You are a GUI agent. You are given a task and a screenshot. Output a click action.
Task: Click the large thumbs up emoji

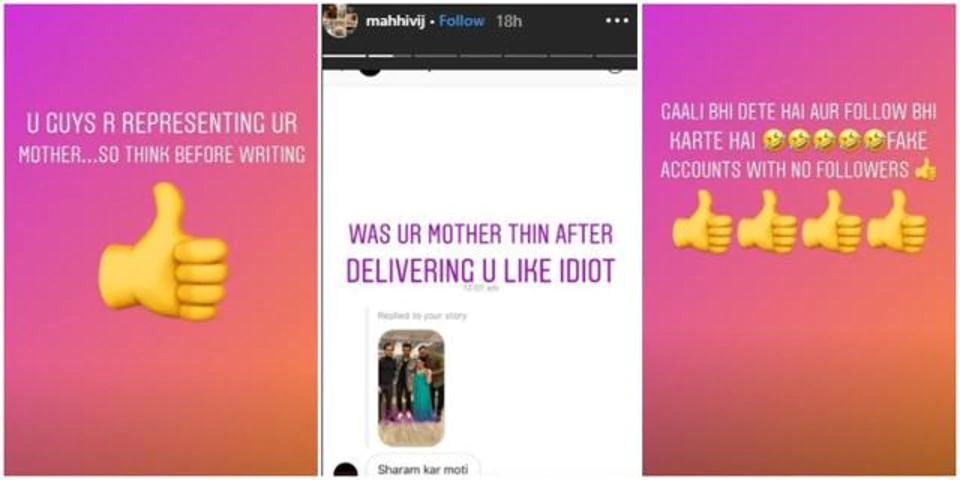[x=163, y=252]
